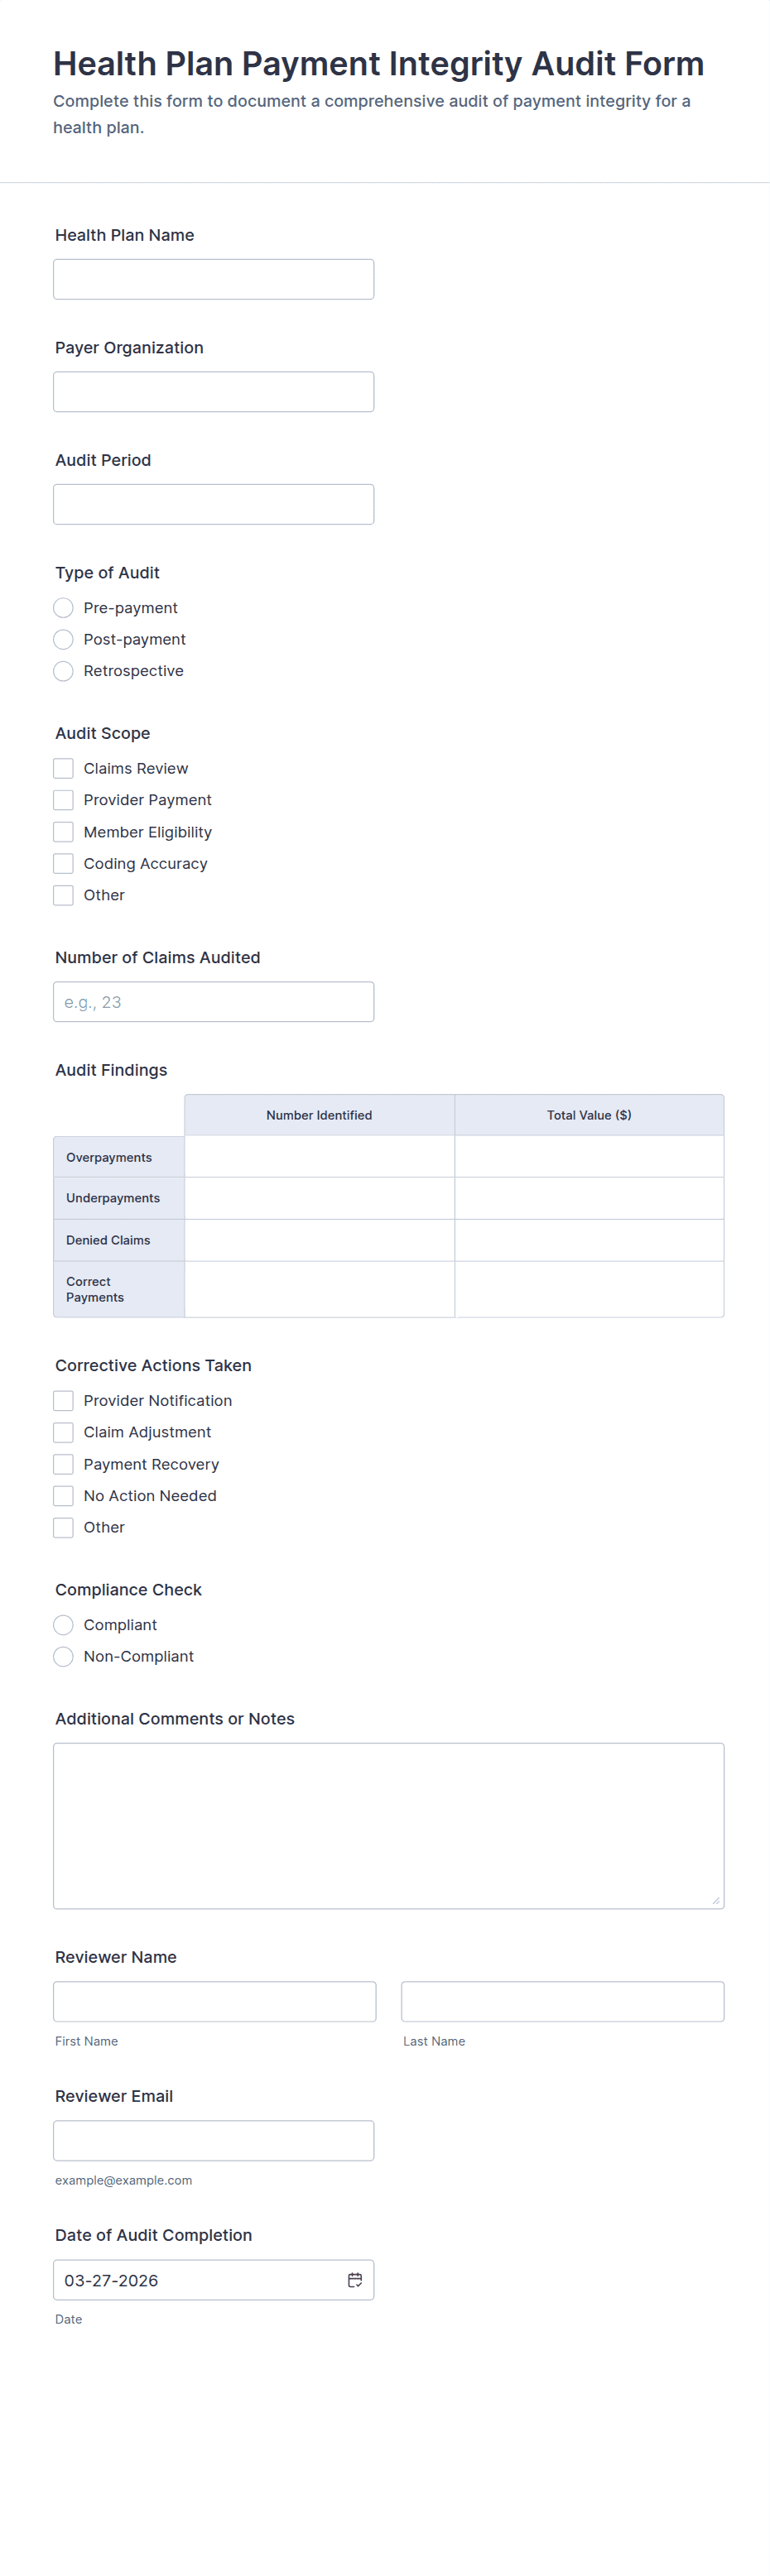770x2576 pixels.
Task: Open the calendar date picker icon
Action: coord(354,2279)
